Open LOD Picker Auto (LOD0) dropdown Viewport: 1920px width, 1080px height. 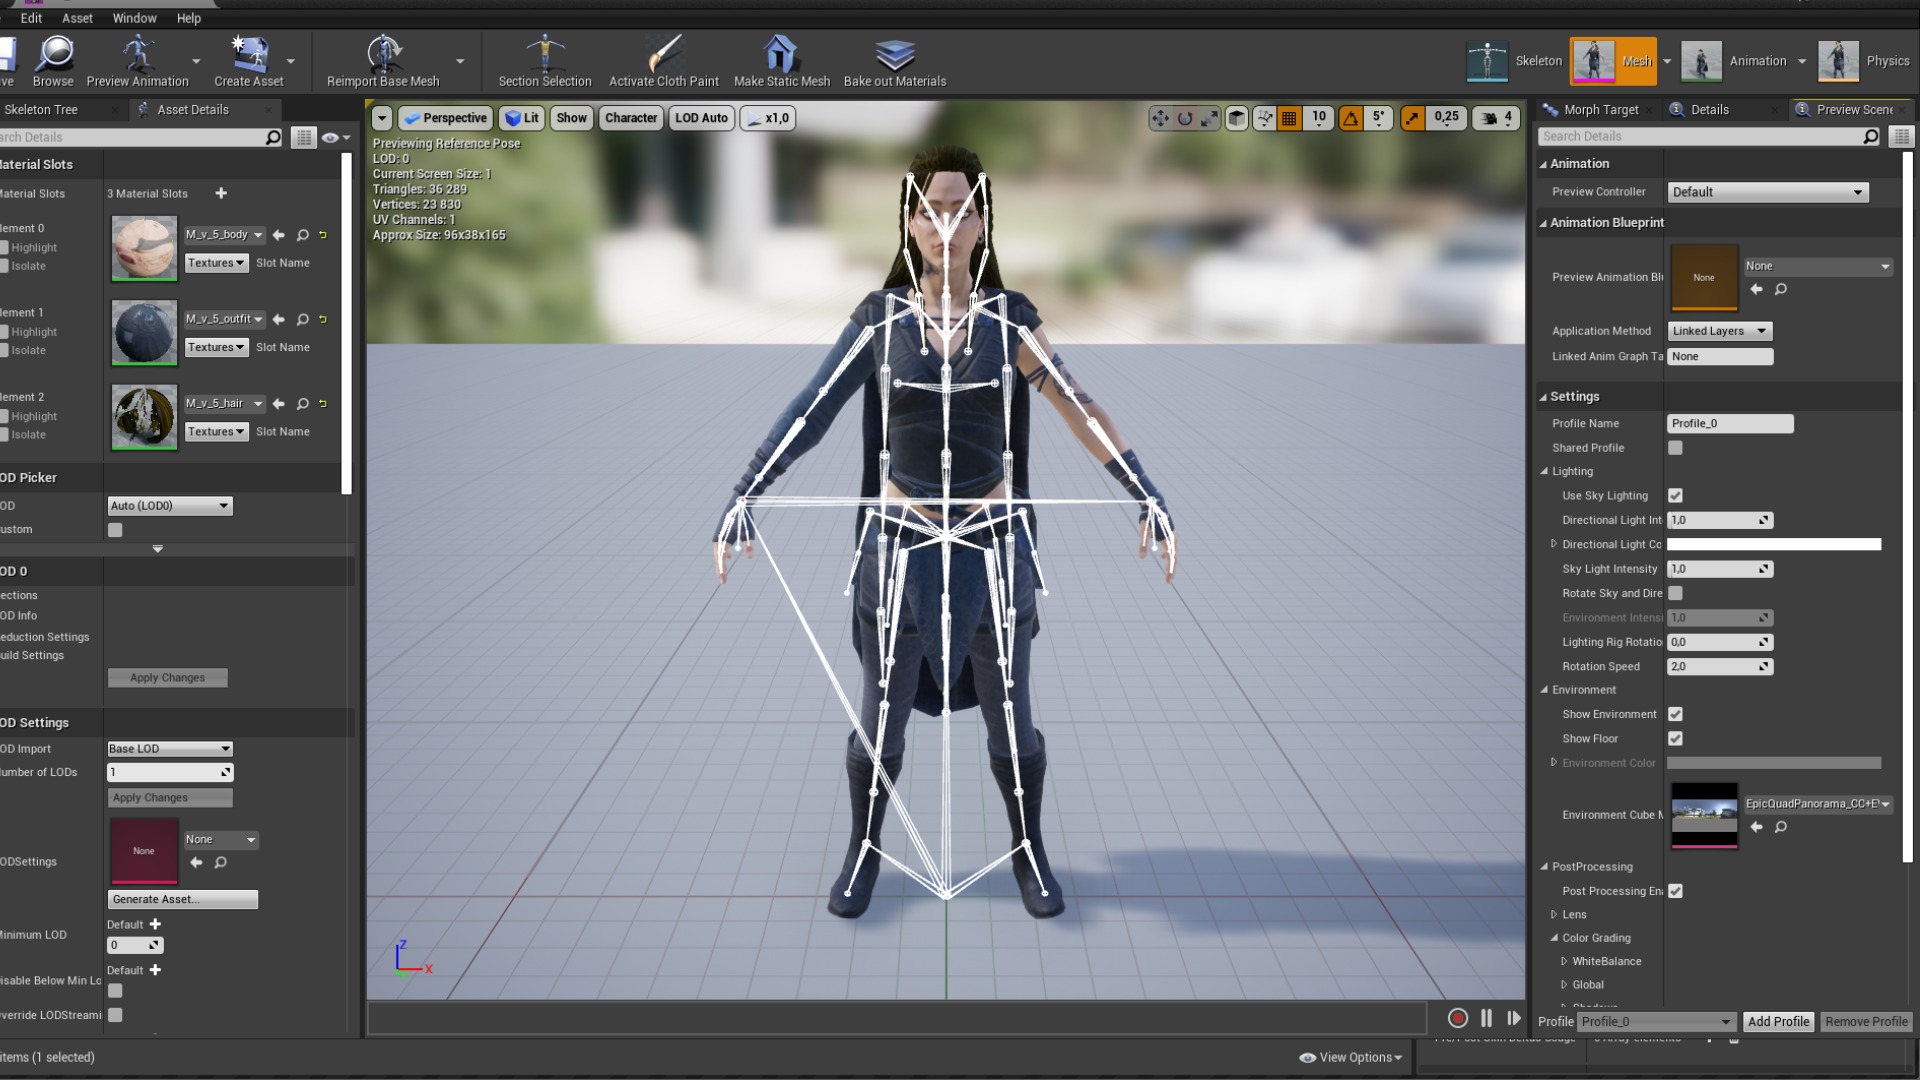169,506
